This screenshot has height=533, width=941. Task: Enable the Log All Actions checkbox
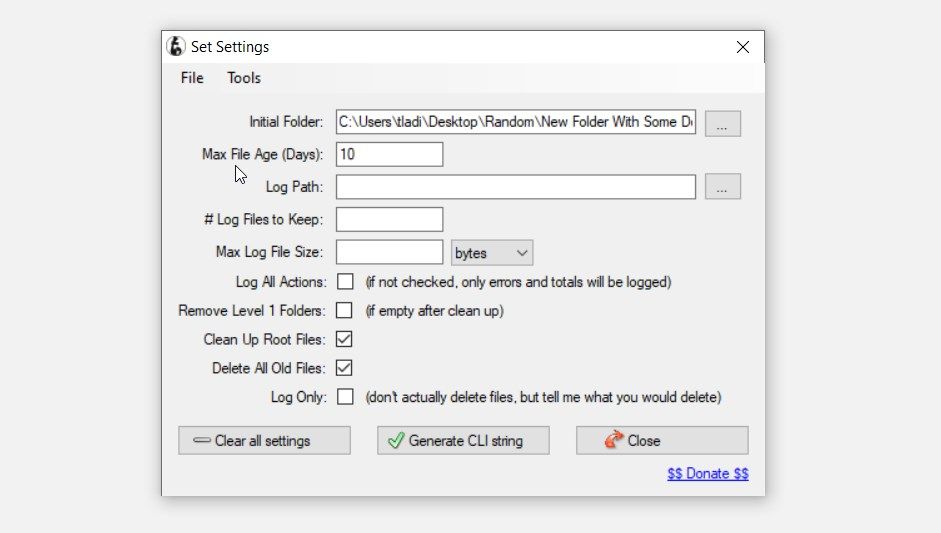[345, 282]
